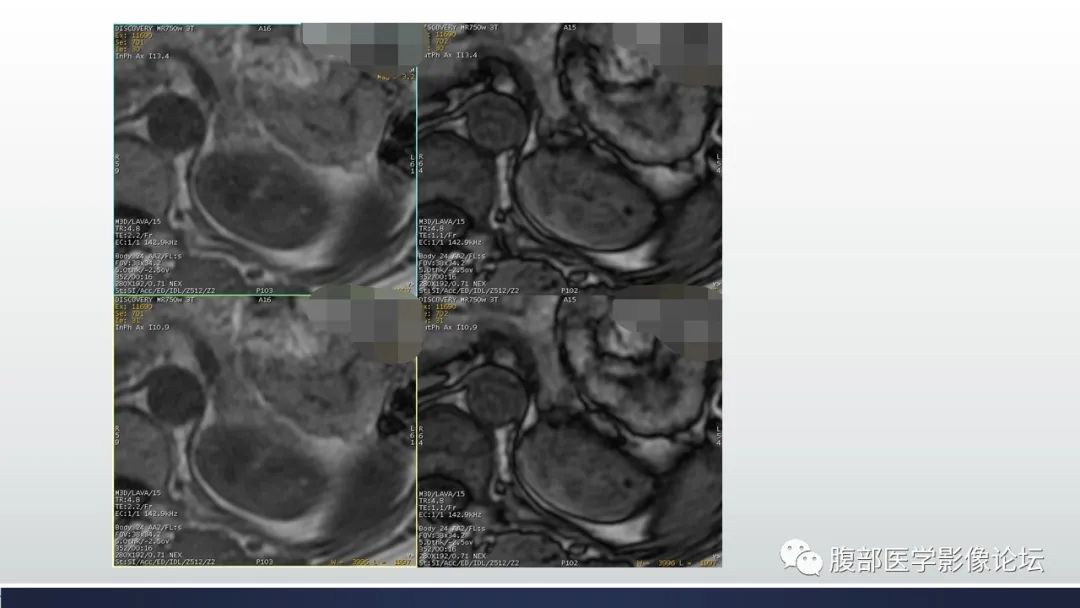Click 'P103' marker in bottom-left panel
The height and width of the screenshot is (608, 1080).
(x=264, y=562)
